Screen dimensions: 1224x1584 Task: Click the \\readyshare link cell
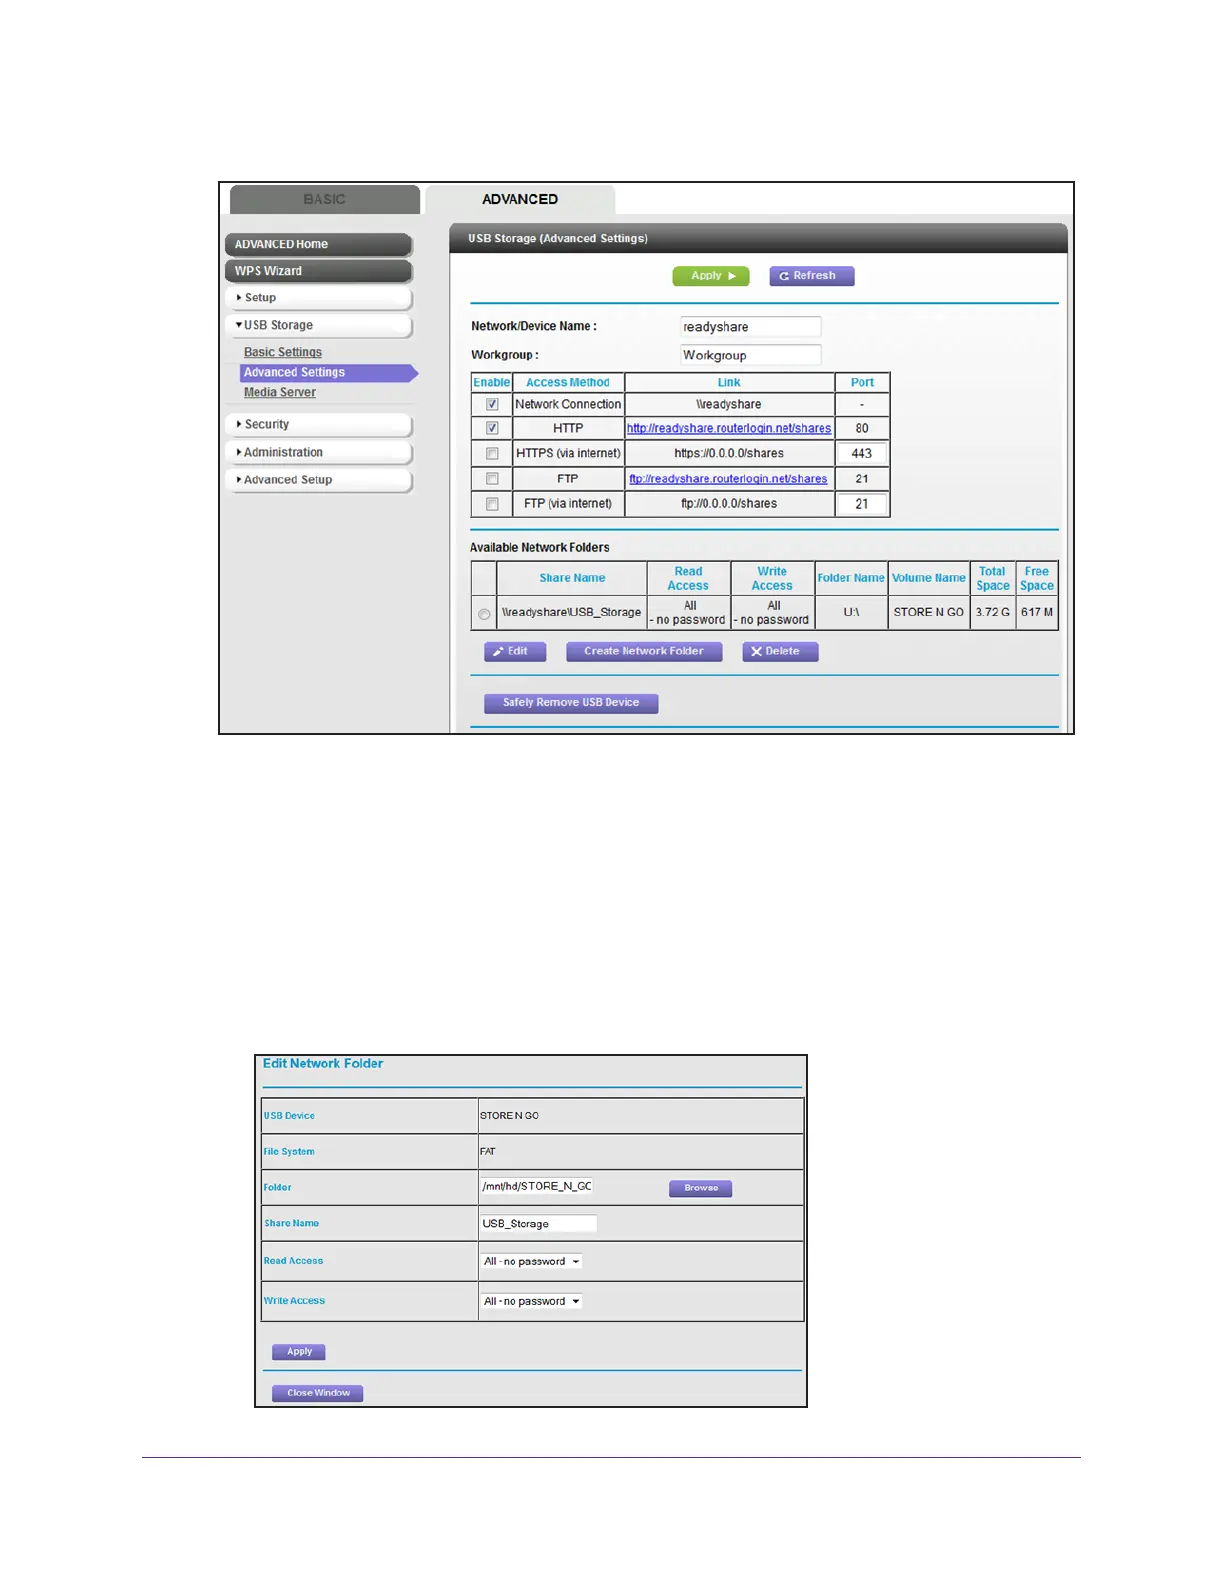pos(729,404)
